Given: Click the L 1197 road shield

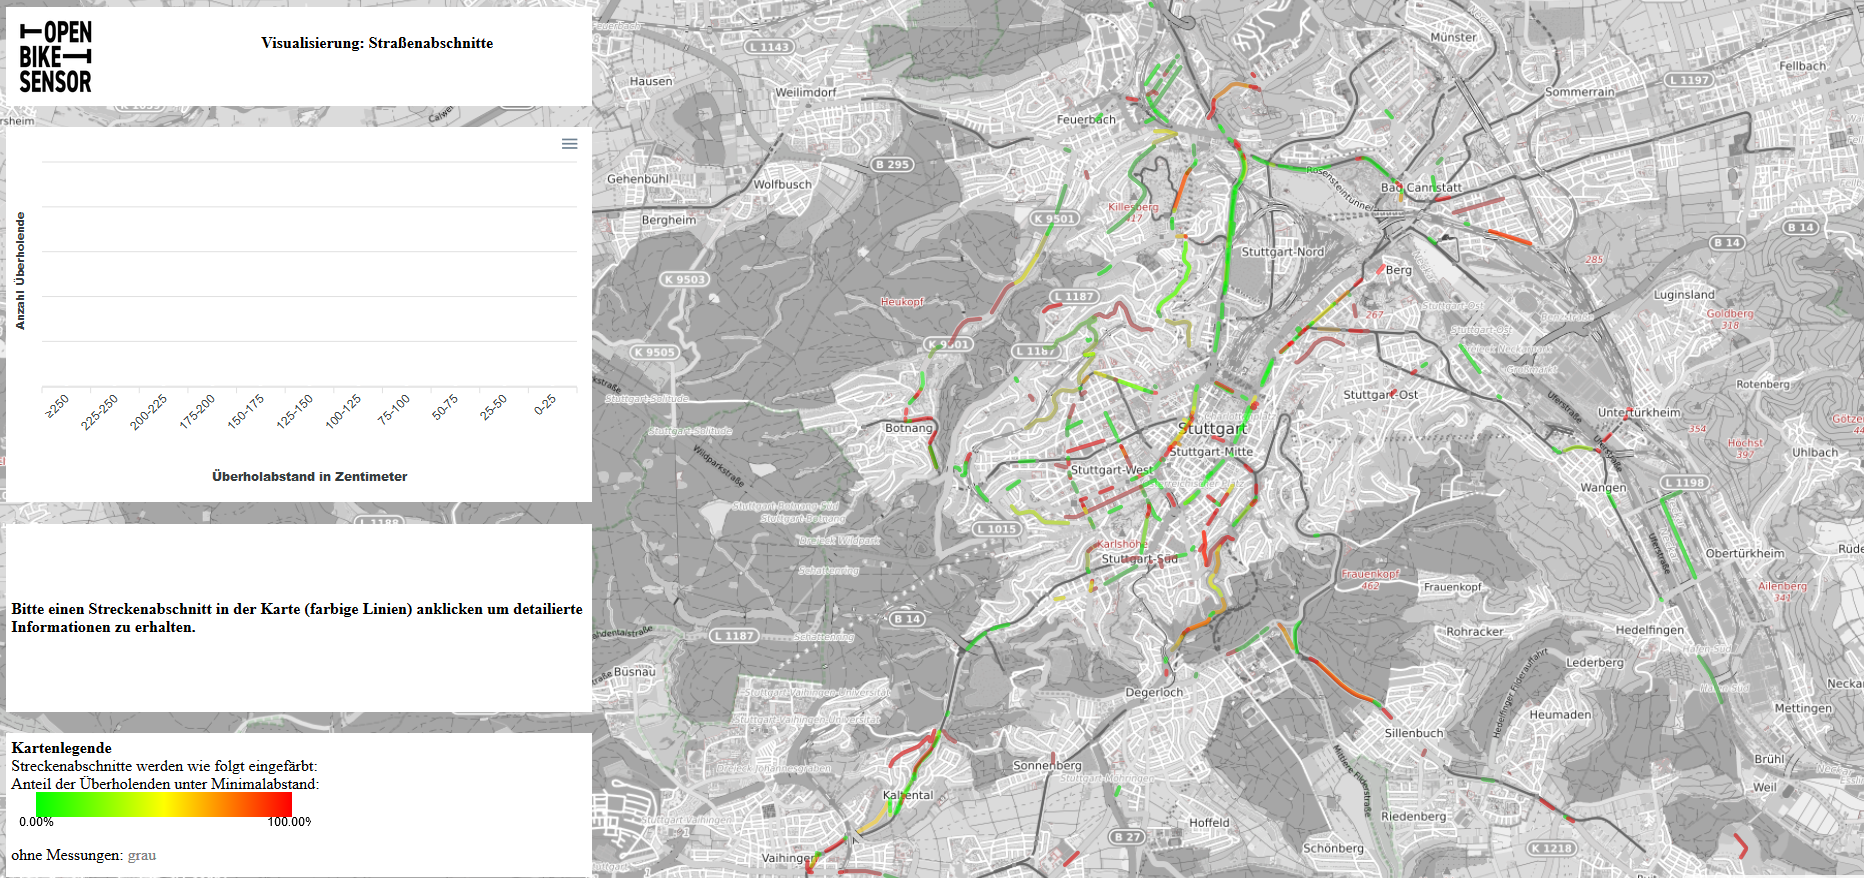Looking at the screenshot, I should click(1688, 80).
